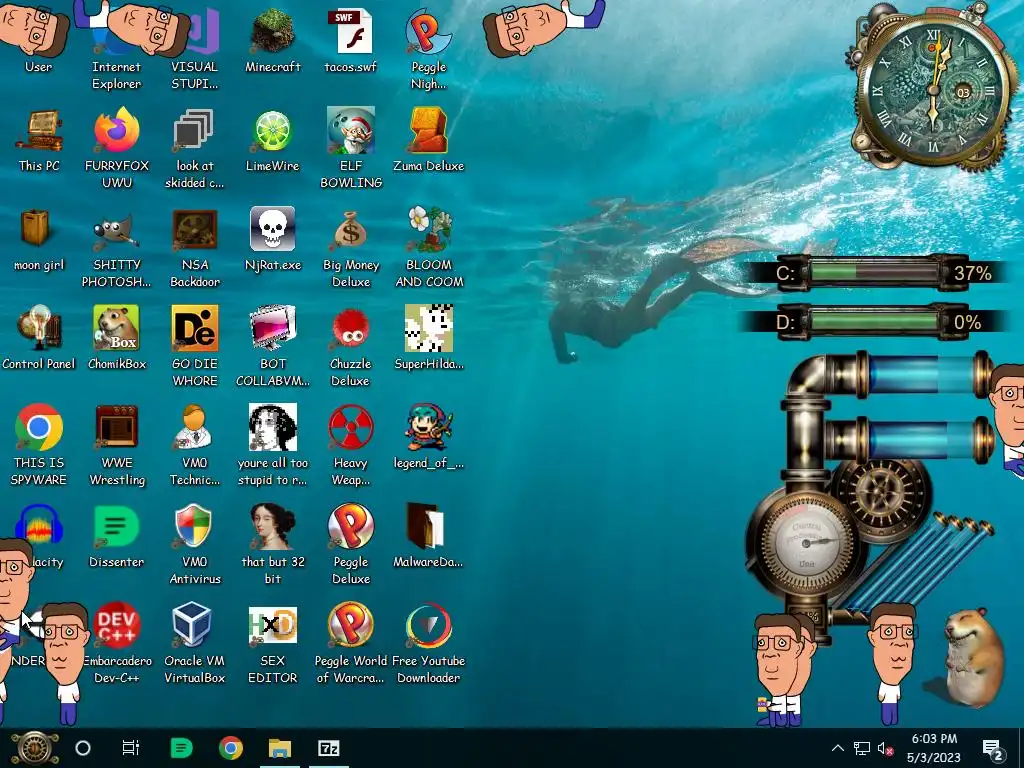Open the steampunk Start button
1024x768 pixels.
coord(34,748)
